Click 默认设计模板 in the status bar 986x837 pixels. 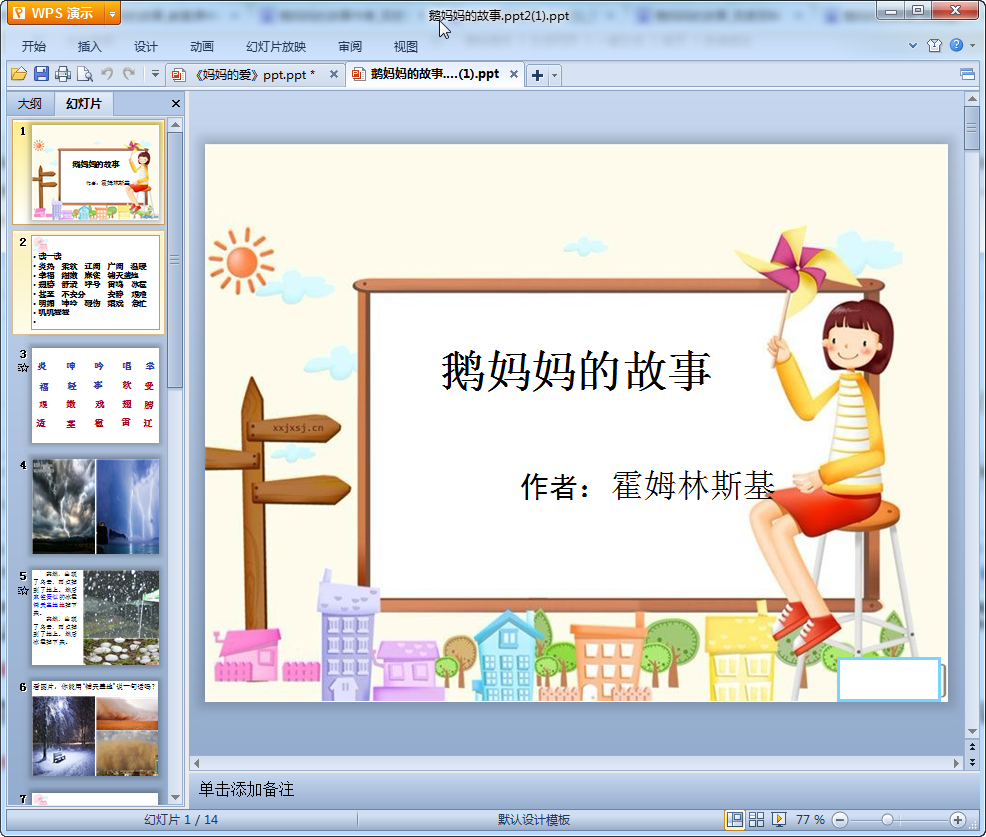[534, 819]
